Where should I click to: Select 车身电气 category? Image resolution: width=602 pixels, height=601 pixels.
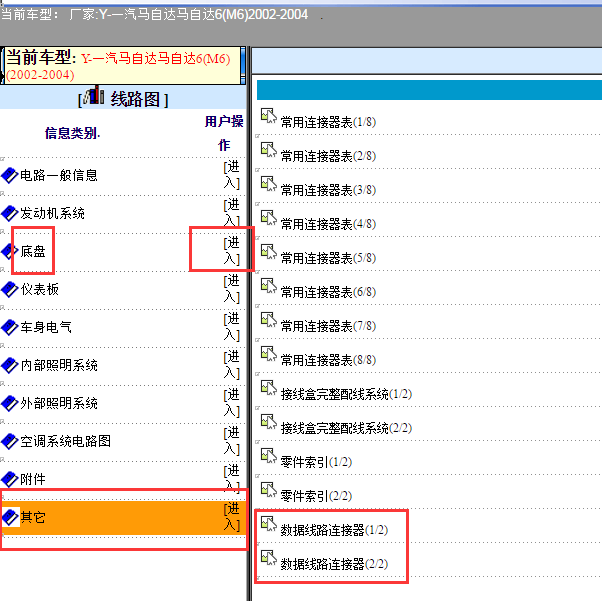click(x=46, y=328)
